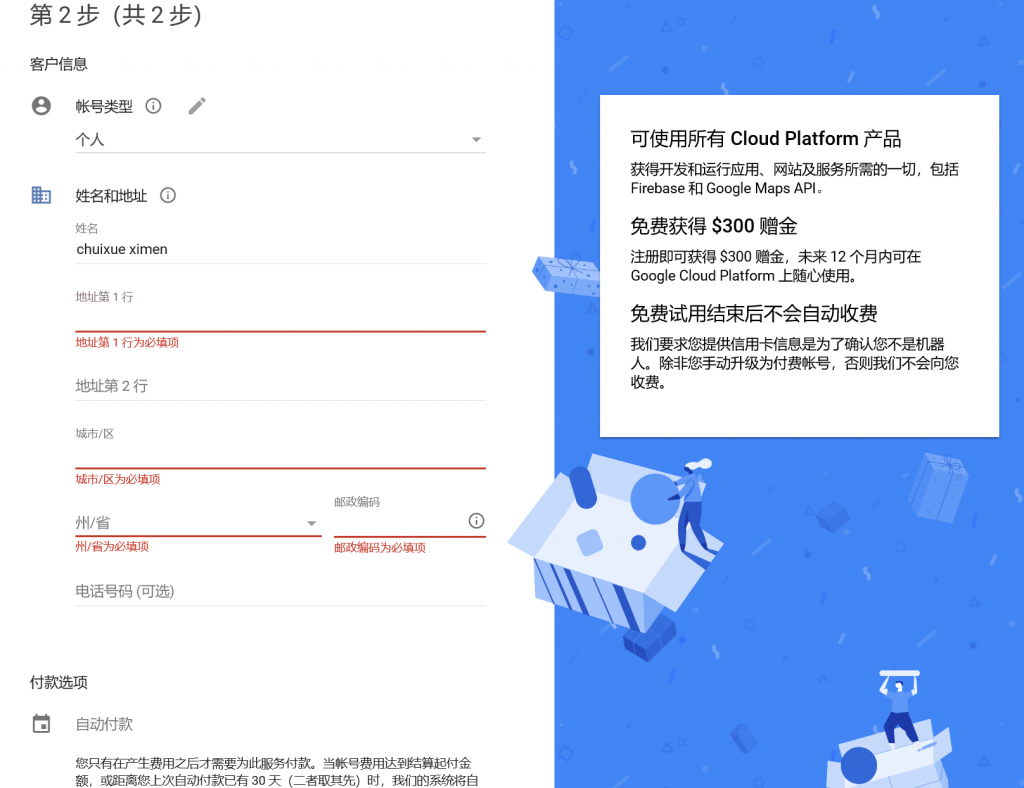Click the calendar icon beside 自动付款
This screenshot has height=788, width=1024.
coord(41,724)
